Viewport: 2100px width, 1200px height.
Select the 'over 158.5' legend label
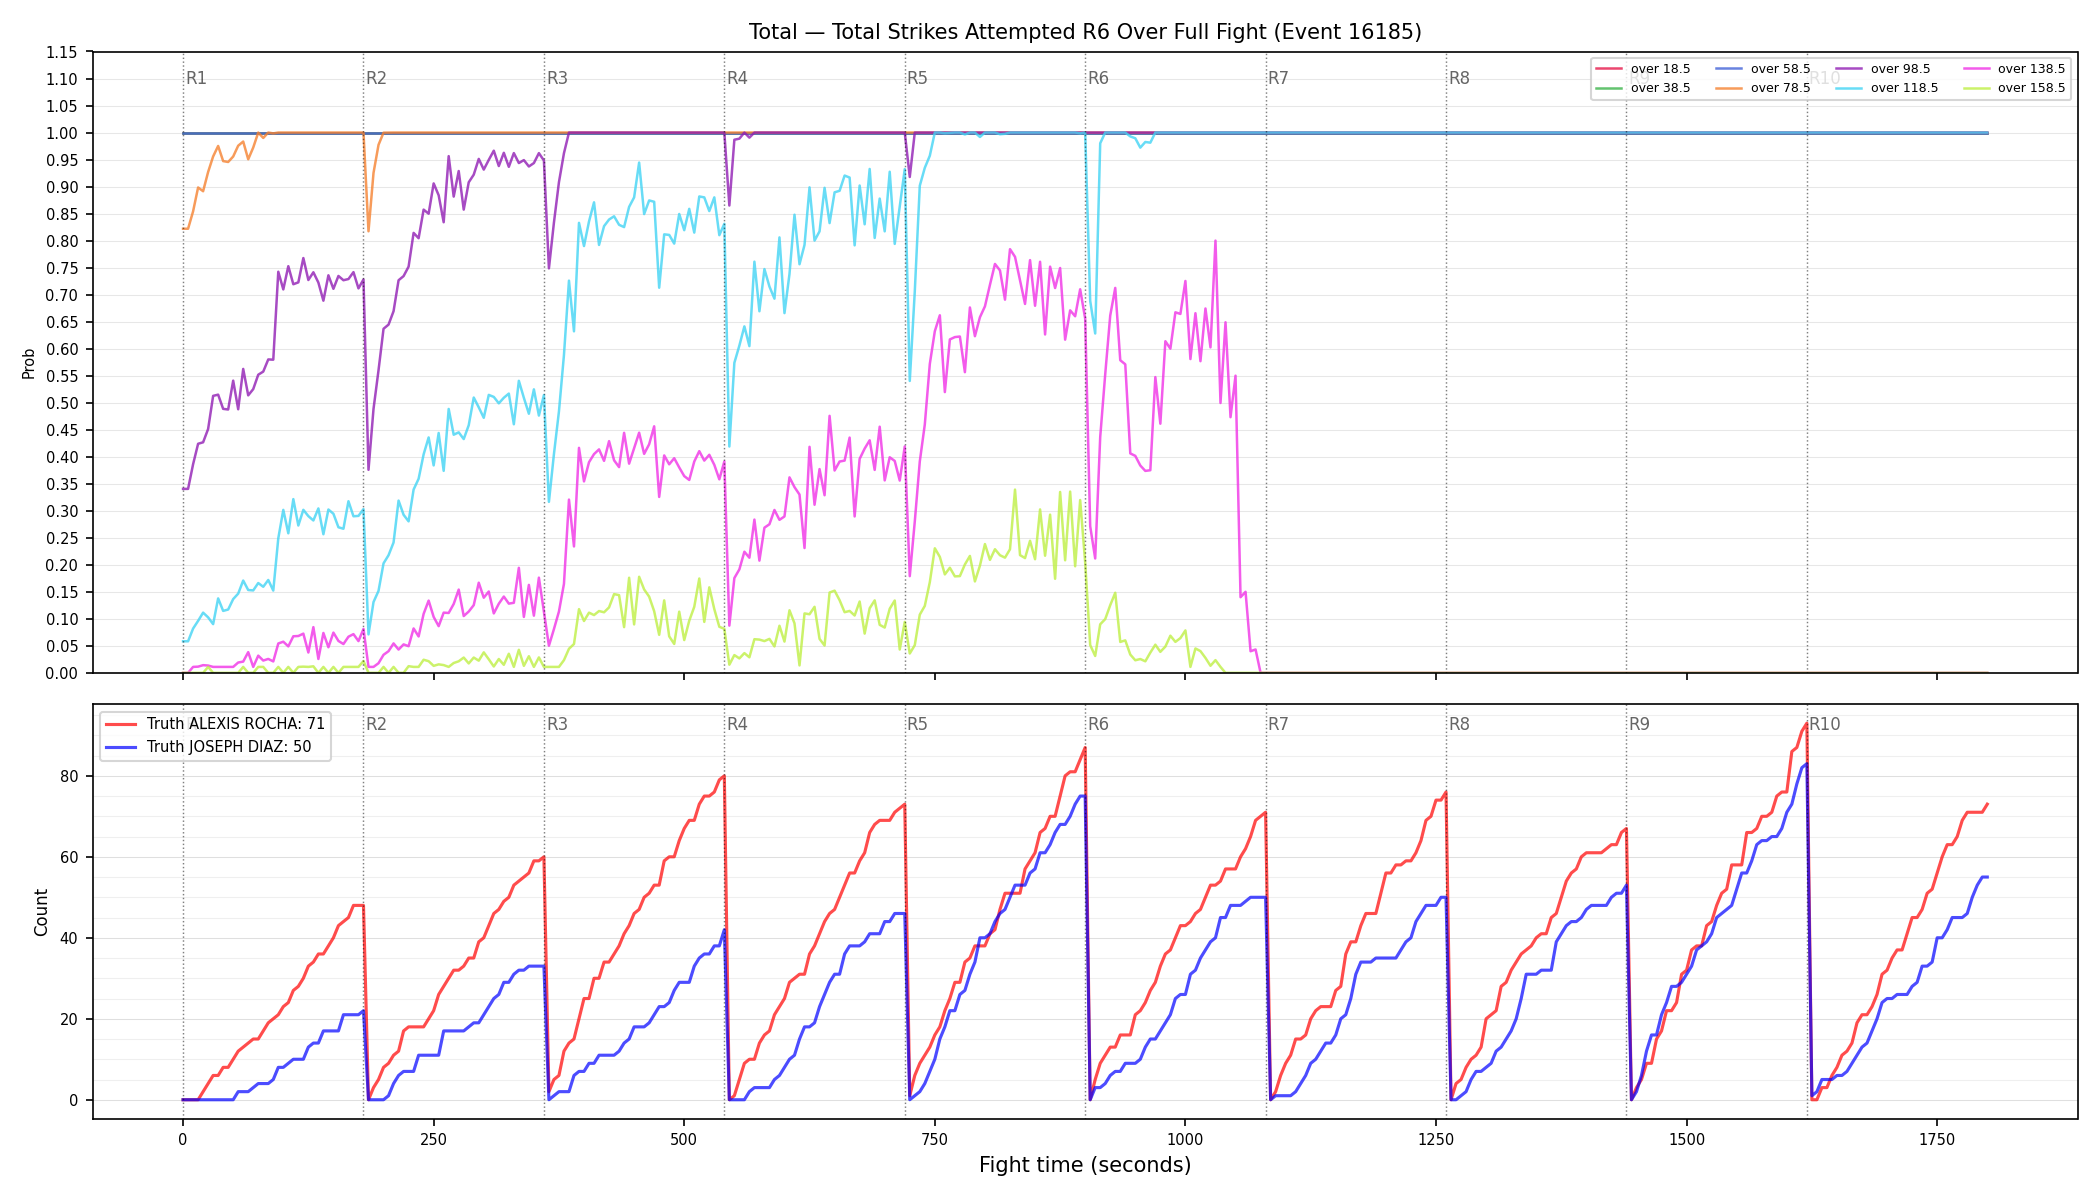point(2031,88)
